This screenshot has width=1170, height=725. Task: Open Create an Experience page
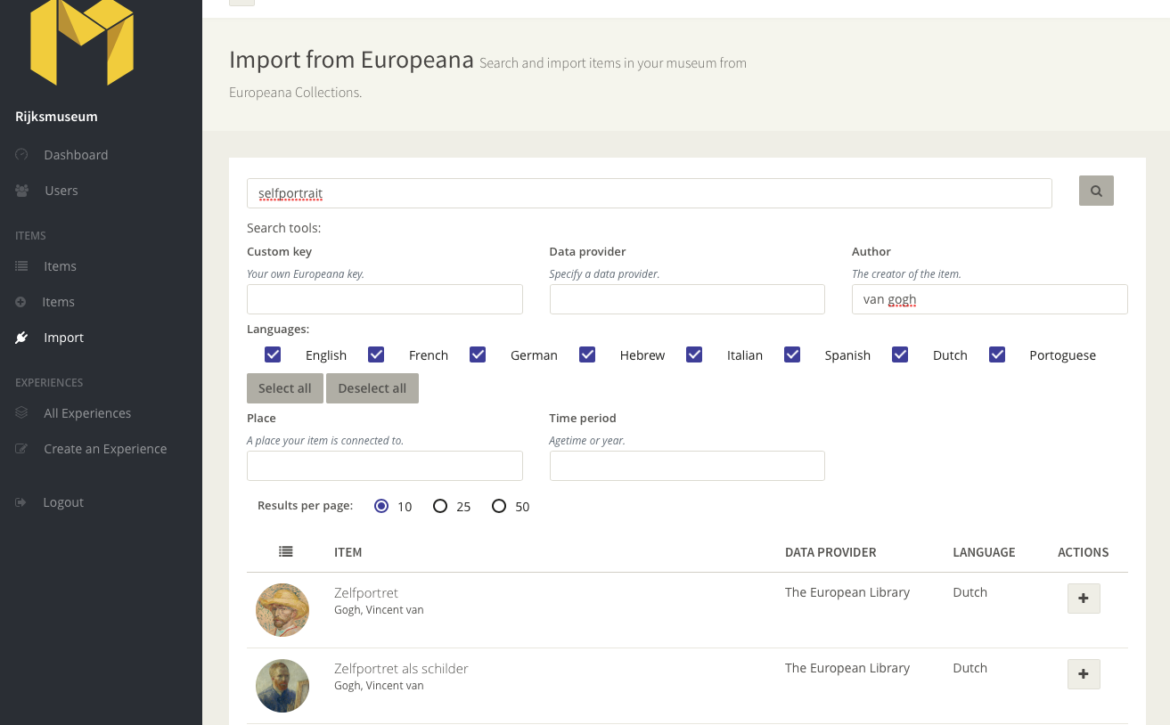[105, 448]
